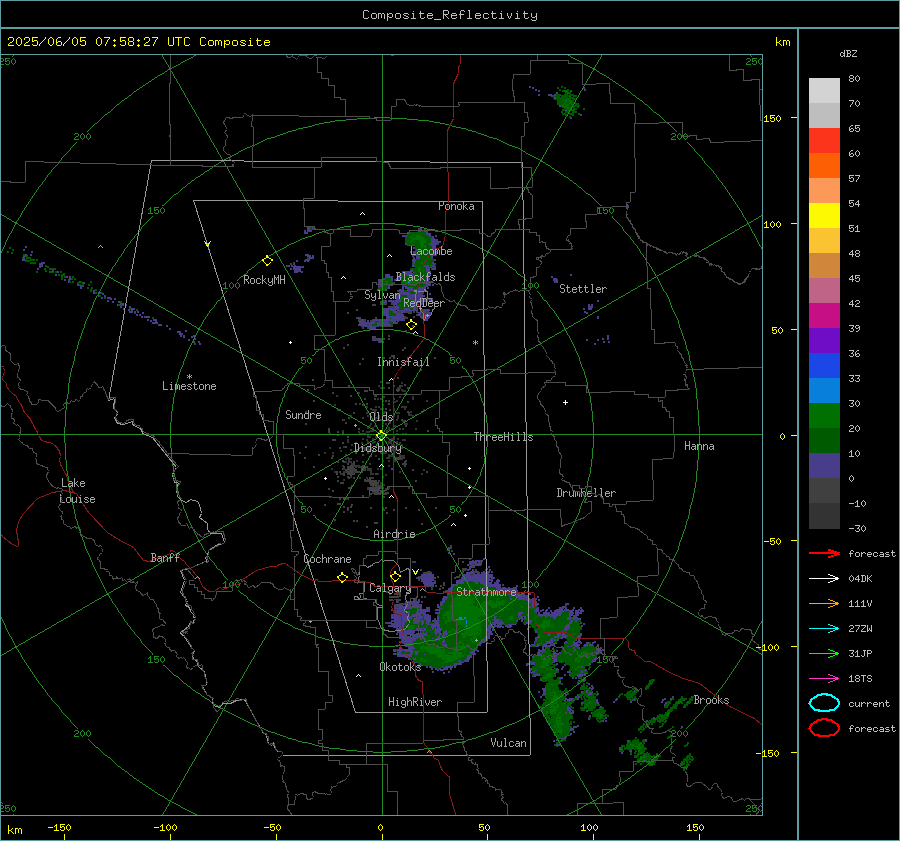Pick the red swatch in dBZ scale
The height and width of the screenshot is (841, 900).
click(x=824, y=141)
